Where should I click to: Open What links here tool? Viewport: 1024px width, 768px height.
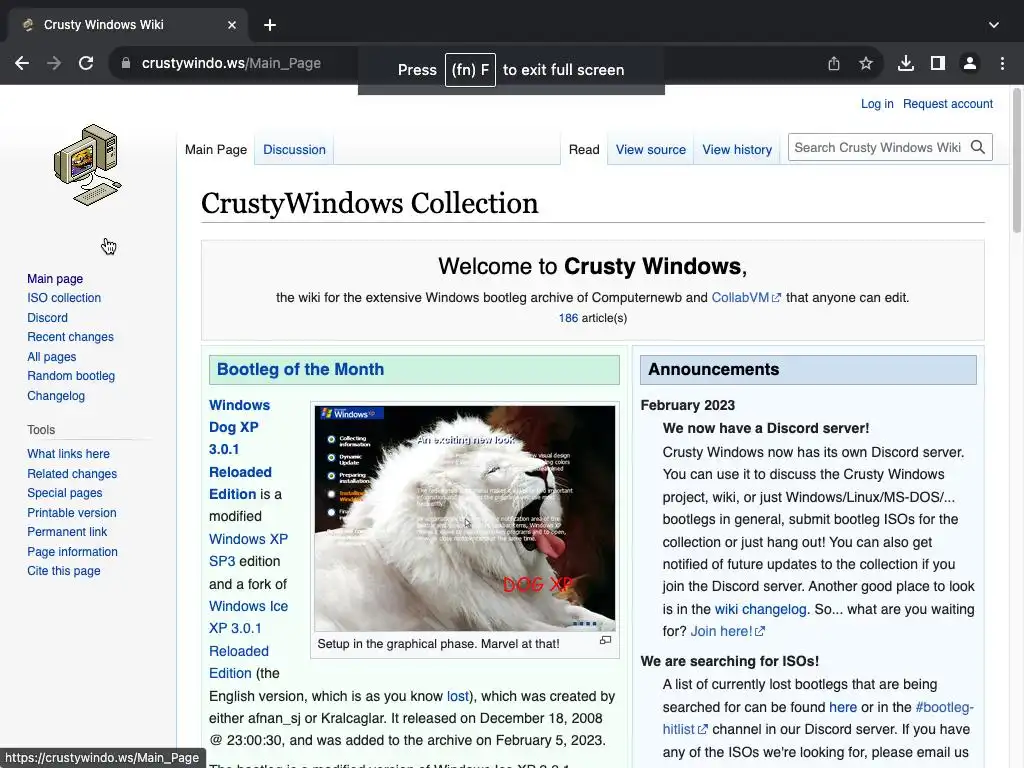point(69,454)
